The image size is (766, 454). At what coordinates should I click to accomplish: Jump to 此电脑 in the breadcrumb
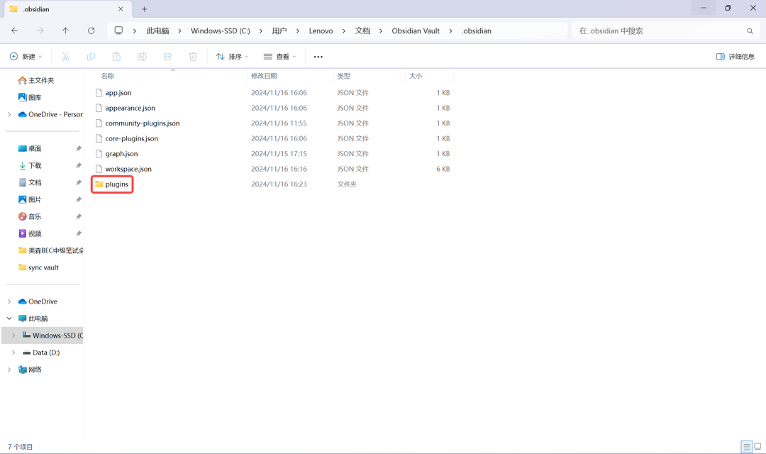pyautogui.click(x=157, y=31)
